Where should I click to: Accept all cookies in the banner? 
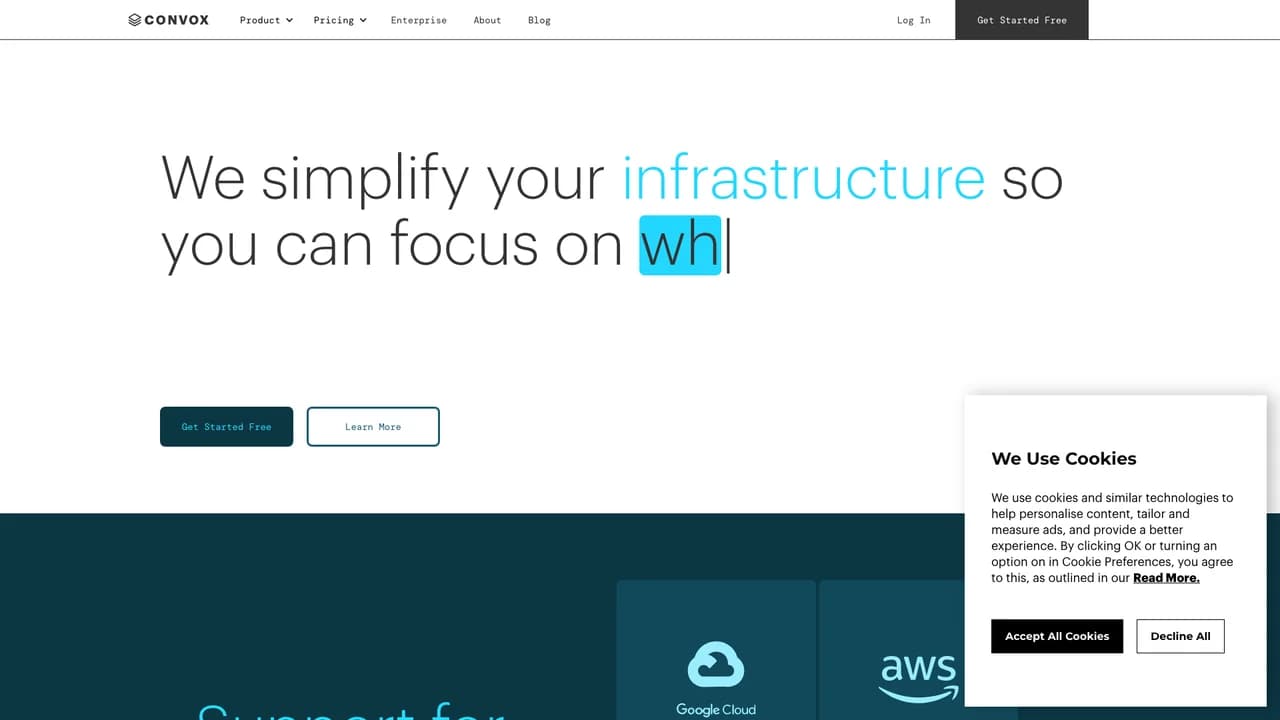[1057, 636]
